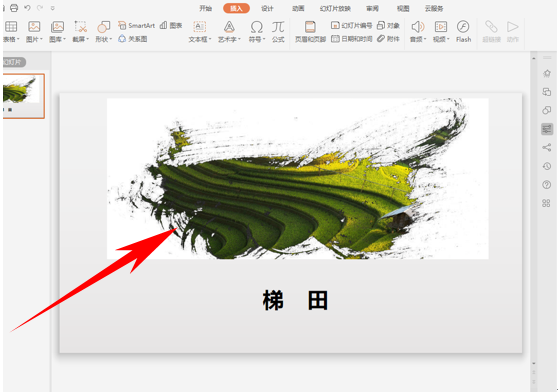Click the 形状 (Shapes) icon
This screenshot has width=558, height=392.
click(104, 27)
